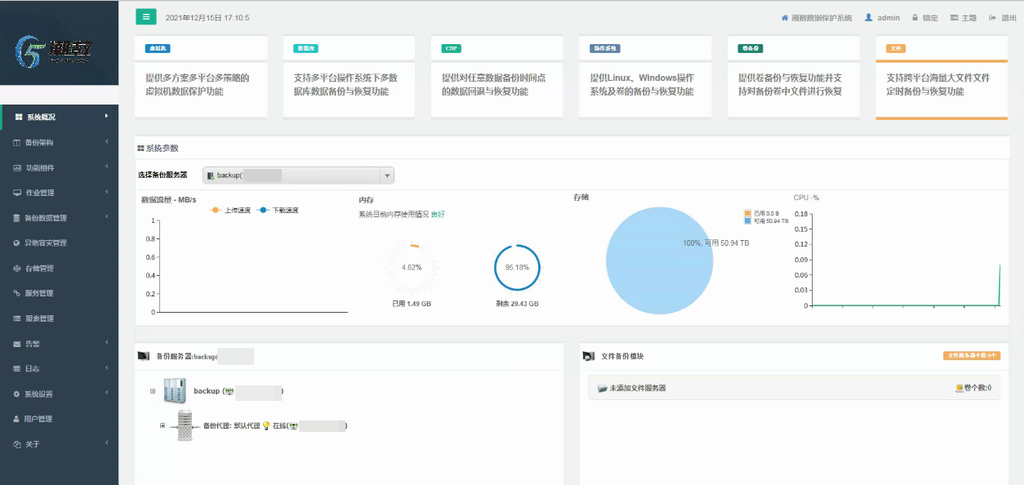1024x485 pixels.
Task: Click the backup server icon in tree
Action: 175,391
